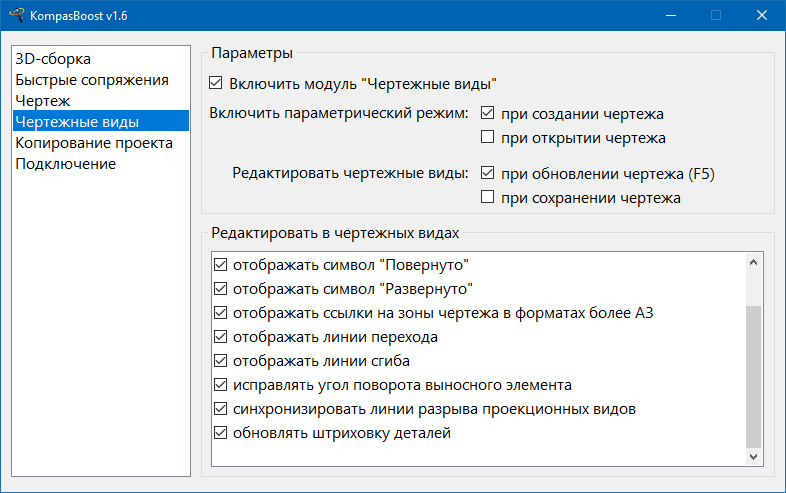The height and width of the screenshot is (493, 786).
Task: Click the scroll down arrow of the list
Action: (754, 456)
